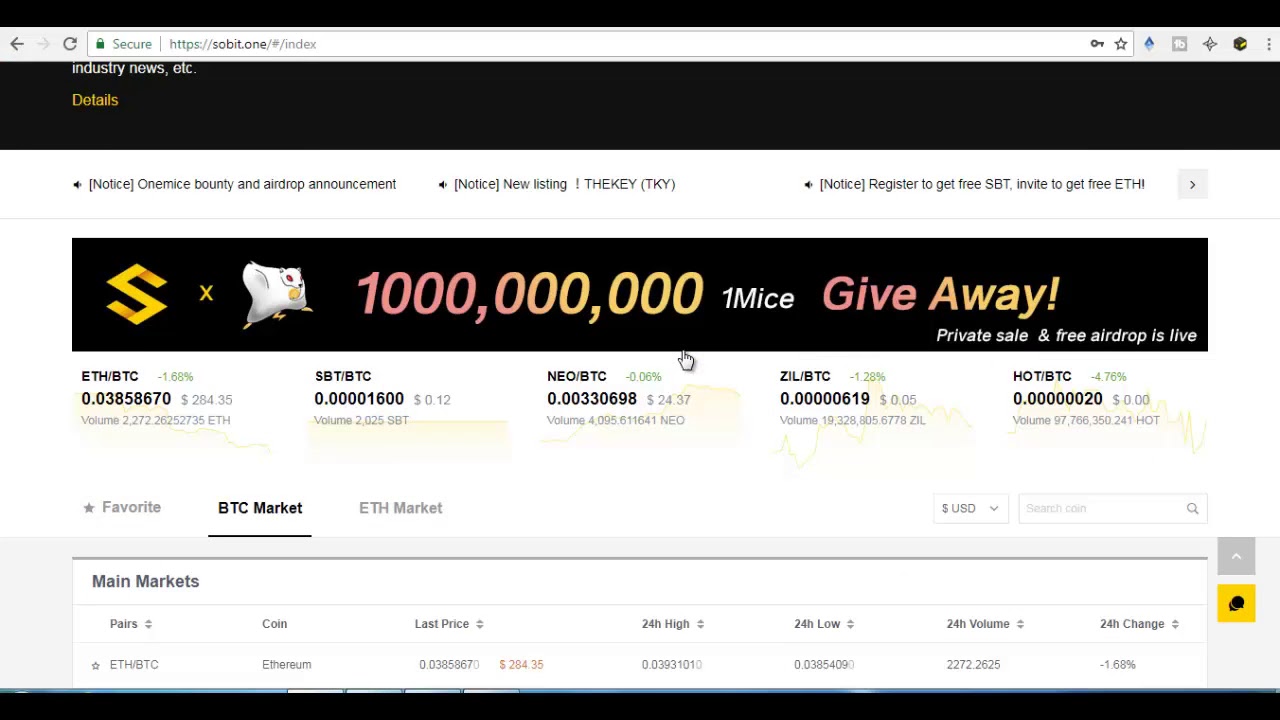Sort by Last Price arrows

pos(480,624)
